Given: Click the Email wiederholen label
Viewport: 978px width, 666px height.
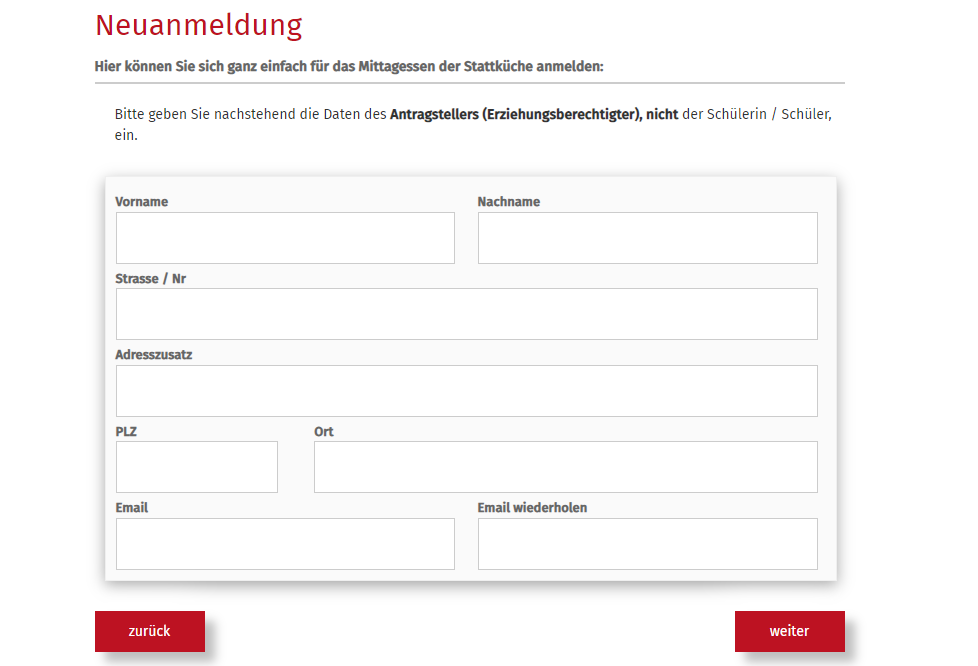Looking at the screenshot, I should point(532,508).
